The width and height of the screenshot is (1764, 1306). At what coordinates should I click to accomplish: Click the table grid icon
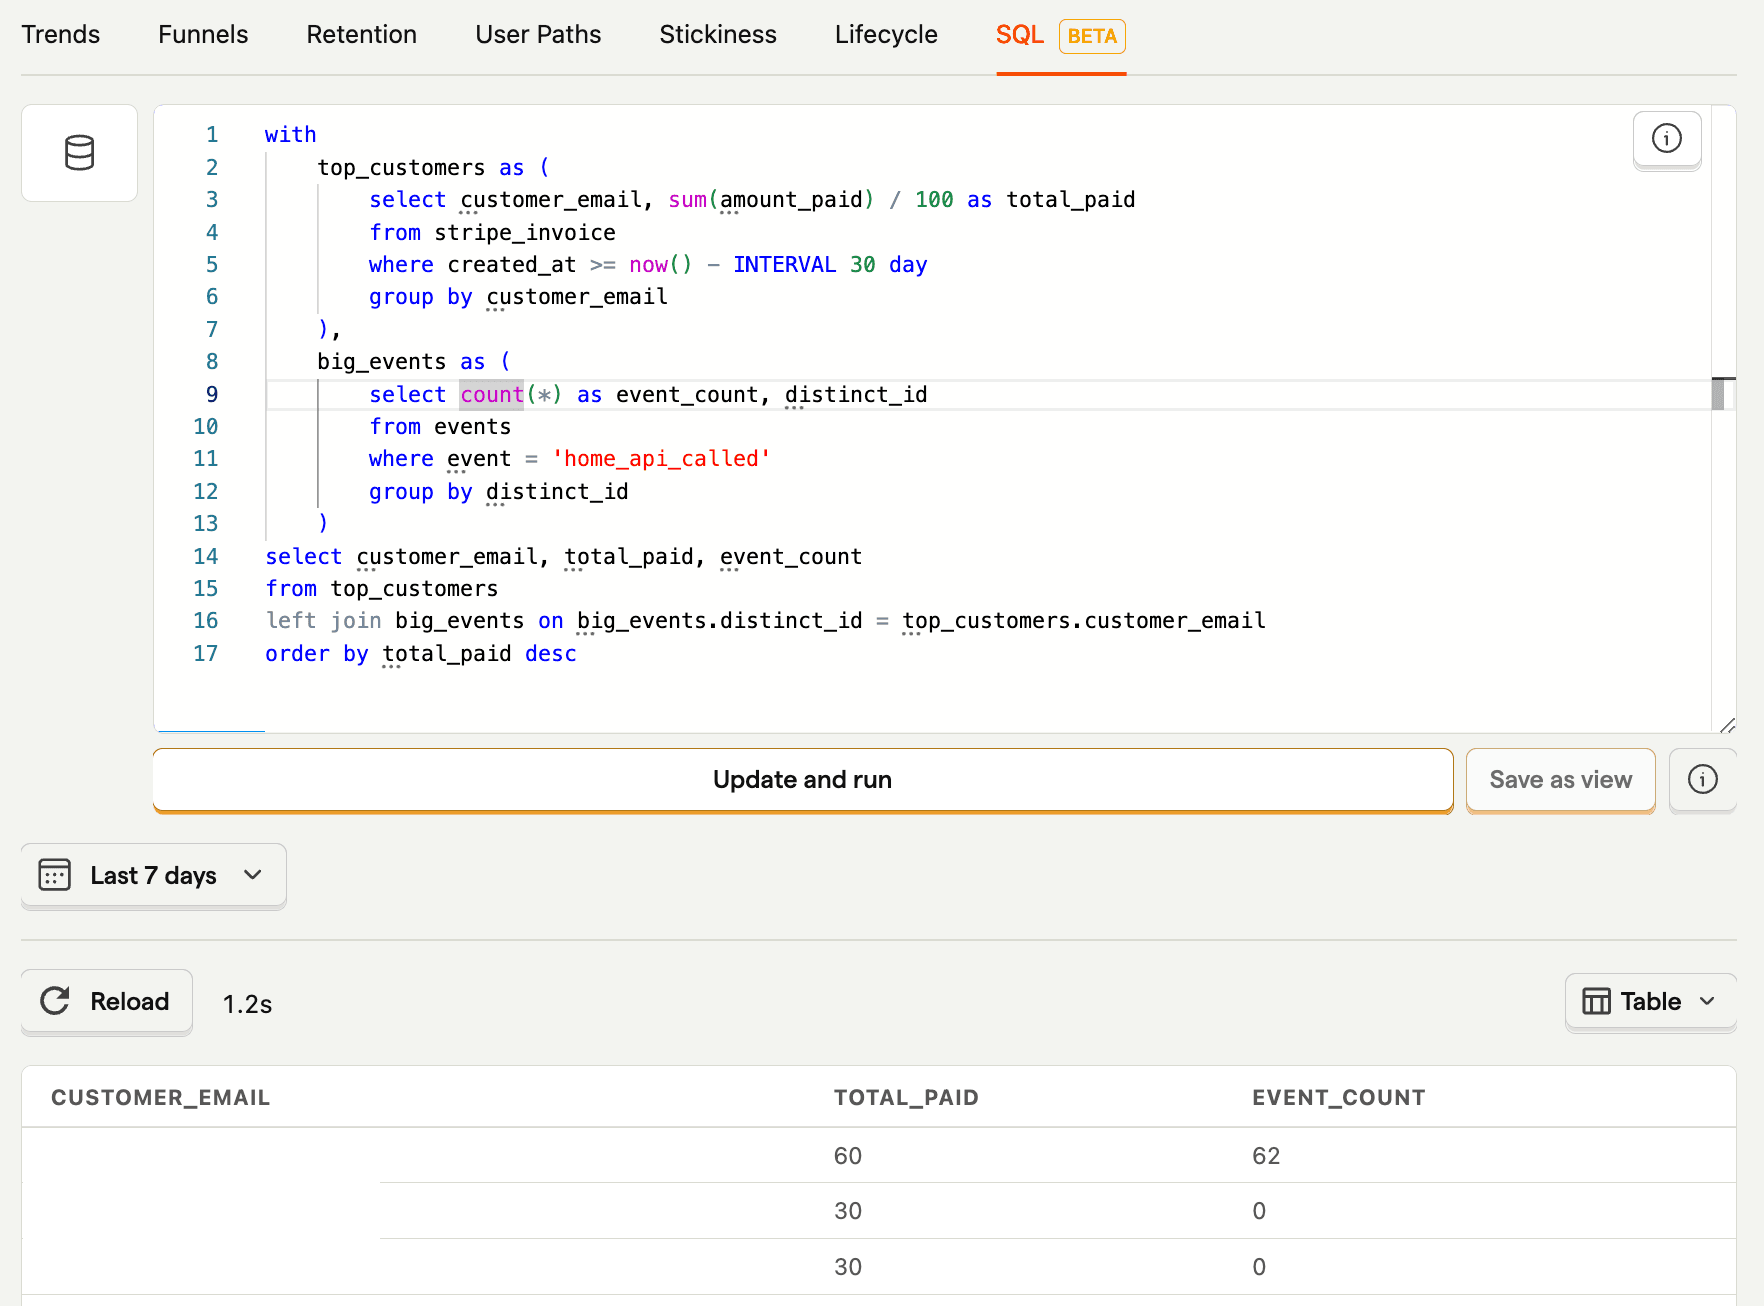(1596, 1001)
